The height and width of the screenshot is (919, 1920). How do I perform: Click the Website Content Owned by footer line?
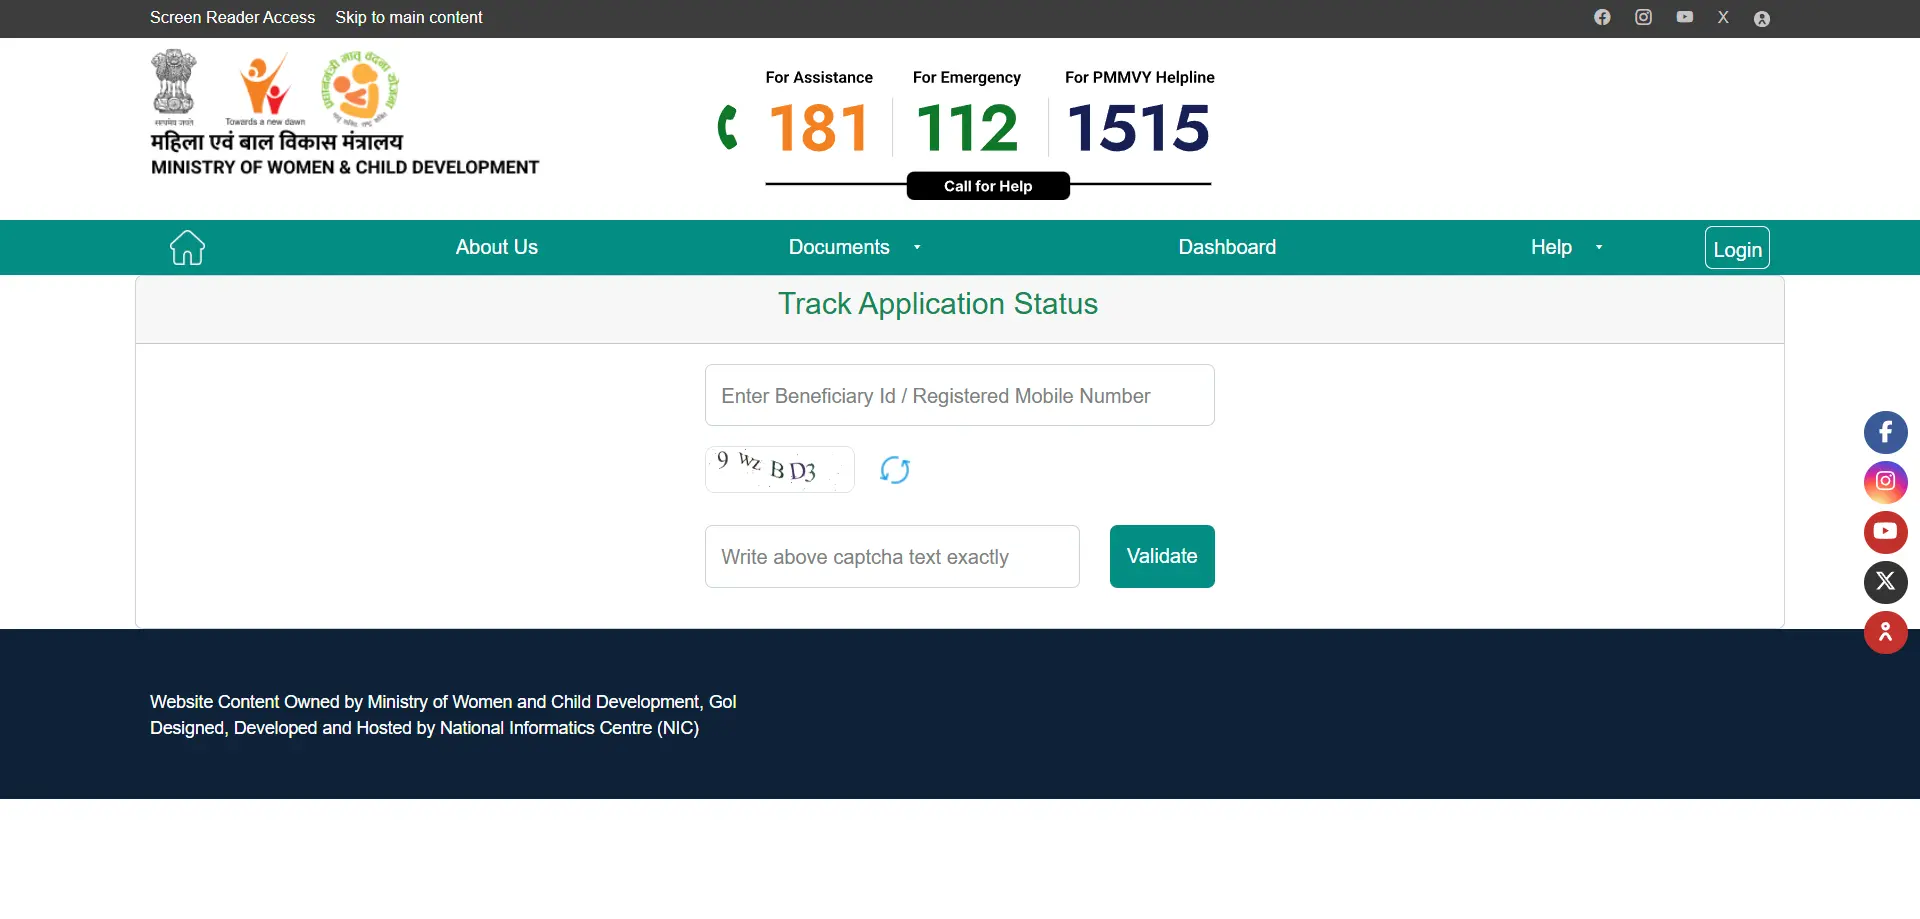click(x=443, y=702)
